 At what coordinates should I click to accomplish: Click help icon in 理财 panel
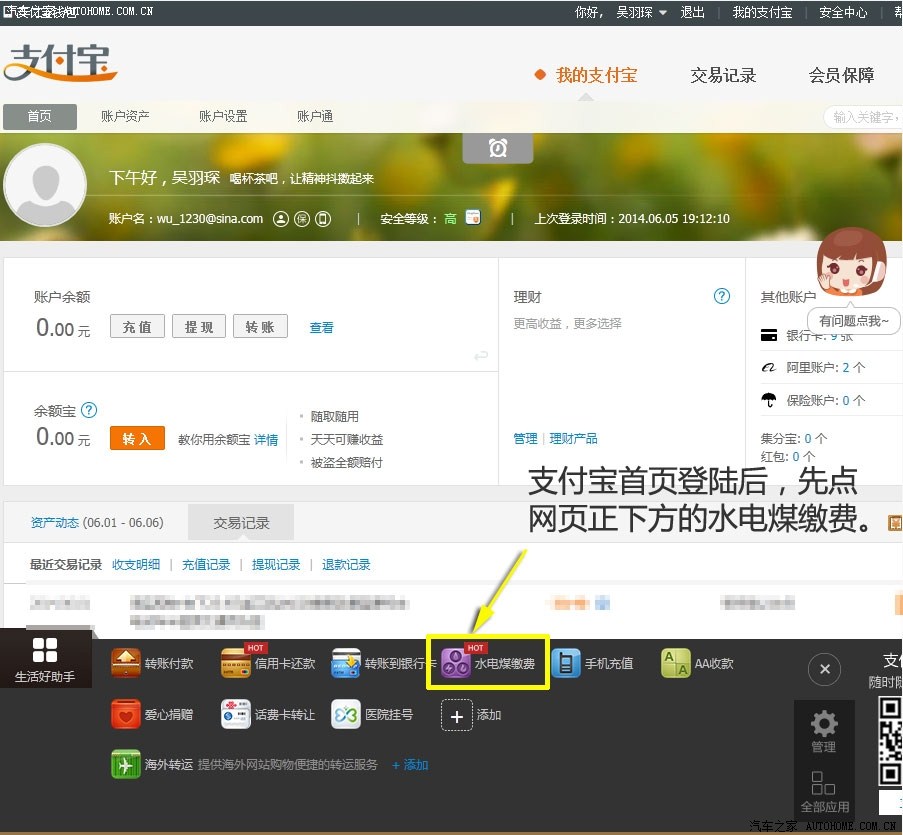pos(722,296)
